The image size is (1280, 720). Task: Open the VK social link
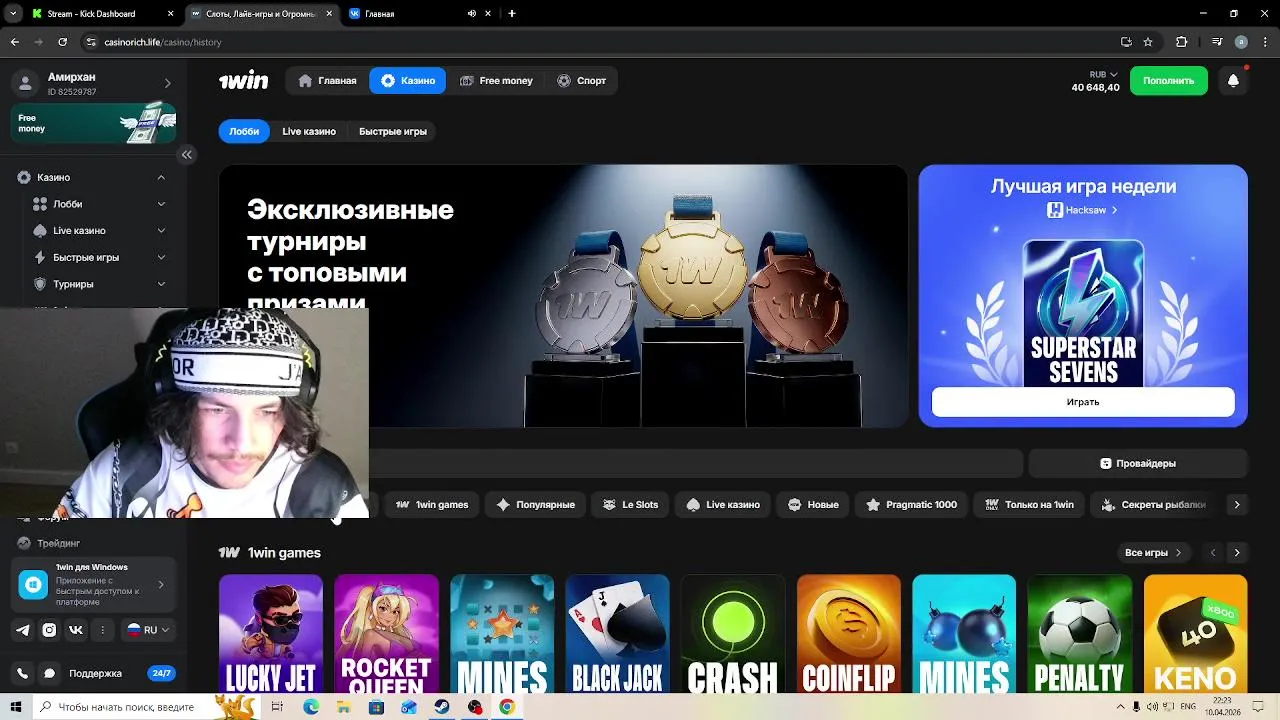(76, 630)
